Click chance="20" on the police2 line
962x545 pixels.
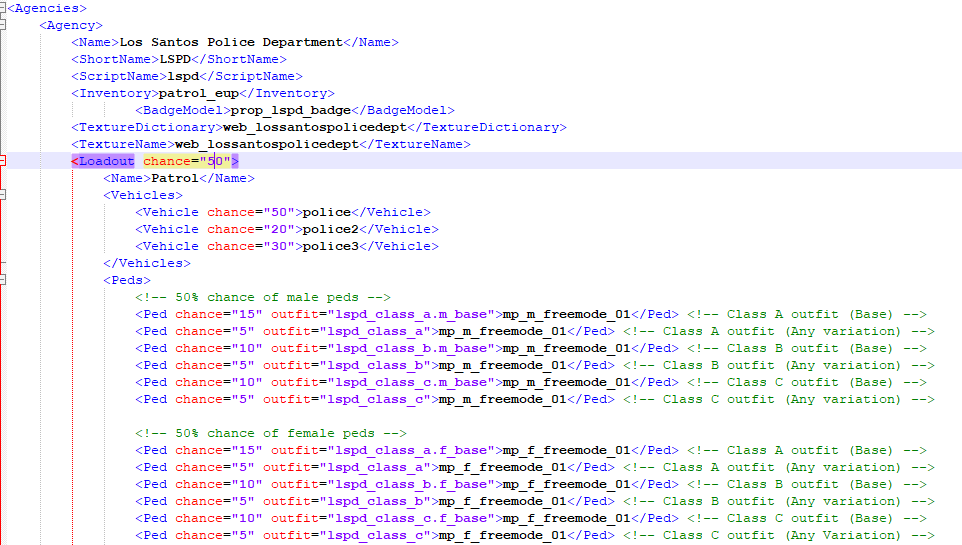[x=251, y=229]
